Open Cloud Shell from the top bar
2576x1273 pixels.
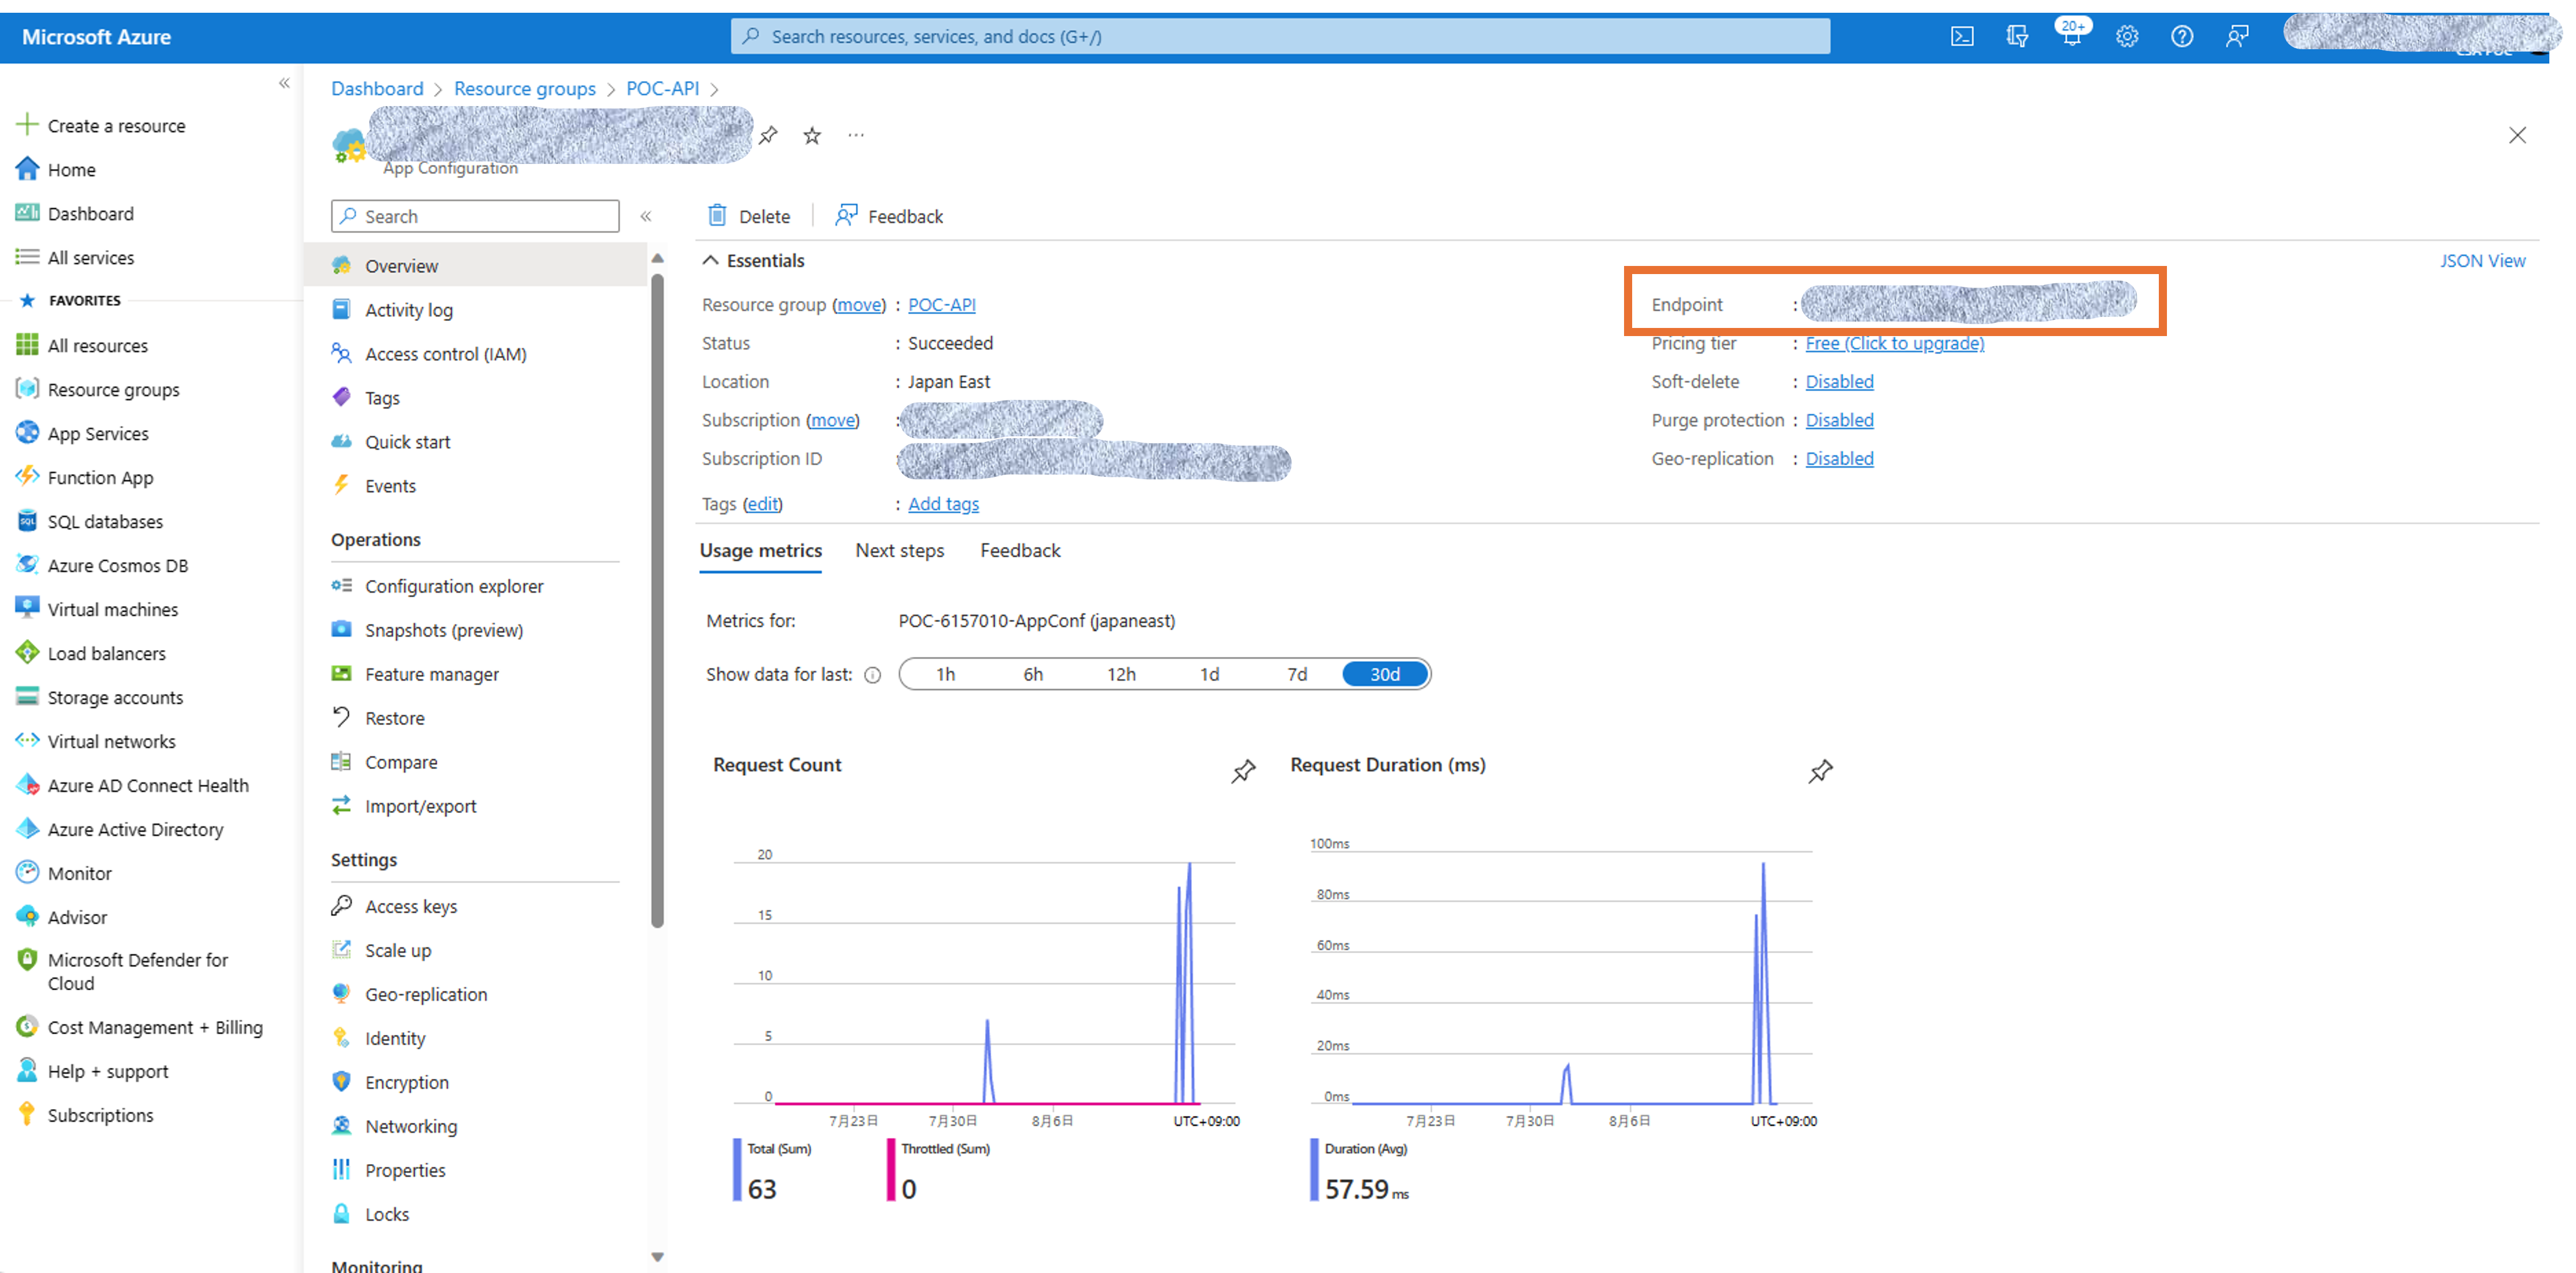tap(1962, 36)
